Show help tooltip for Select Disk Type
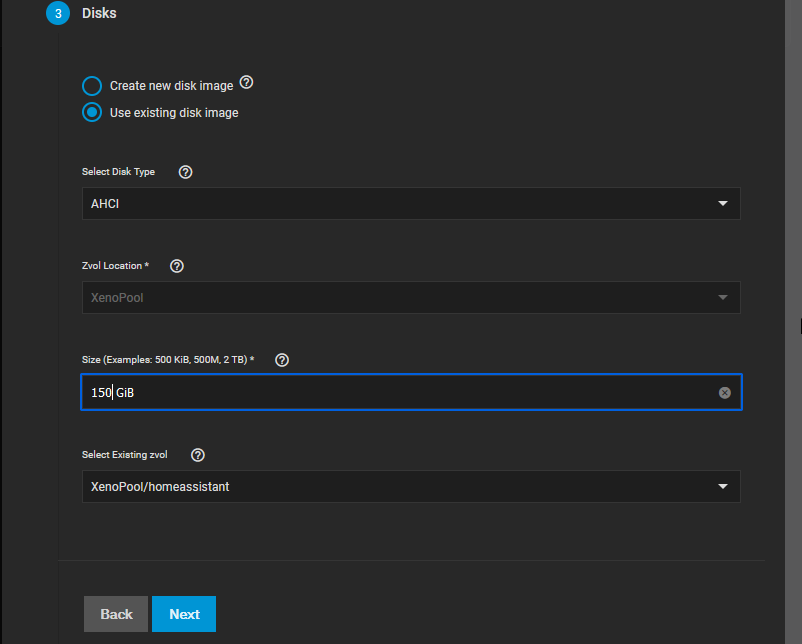Image resolution: width=802 pixels, height=644 pixels. click(186, 172)
